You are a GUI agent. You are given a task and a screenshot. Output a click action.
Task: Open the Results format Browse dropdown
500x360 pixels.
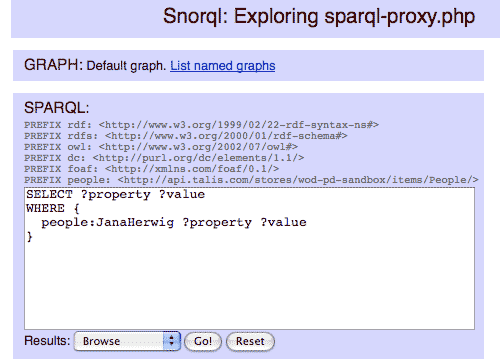click(127, 341)
